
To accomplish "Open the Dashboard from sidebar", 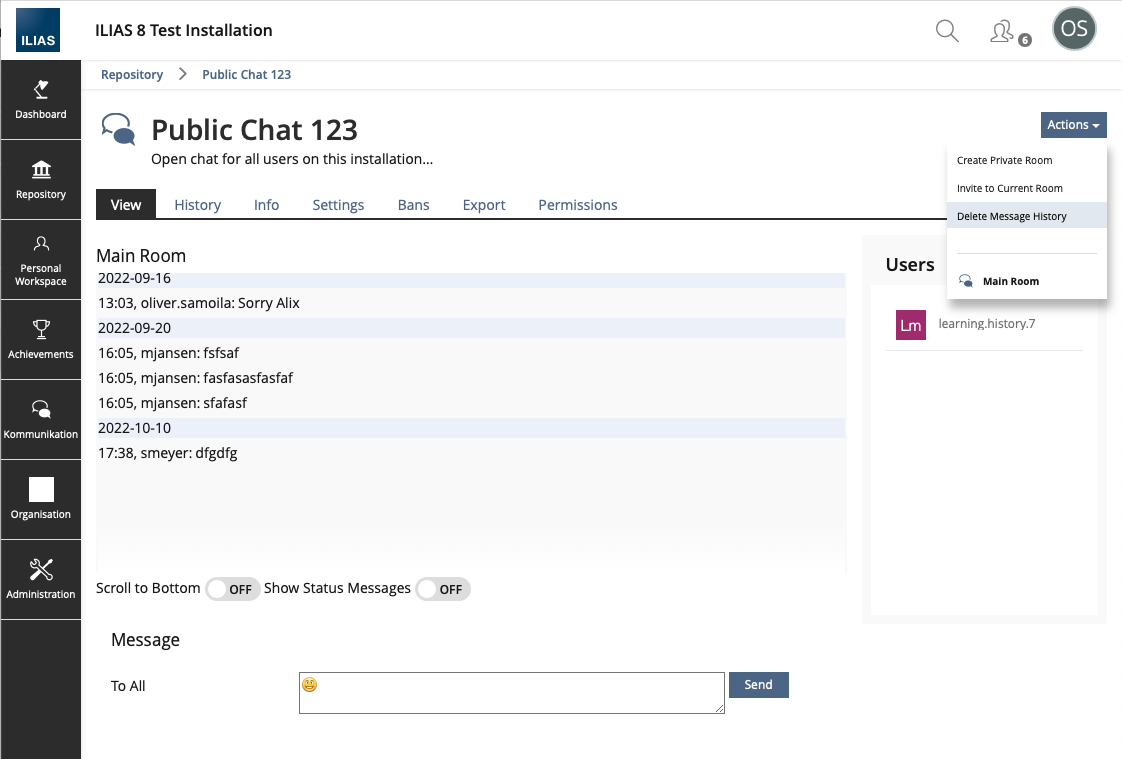I will click(40, 100).
